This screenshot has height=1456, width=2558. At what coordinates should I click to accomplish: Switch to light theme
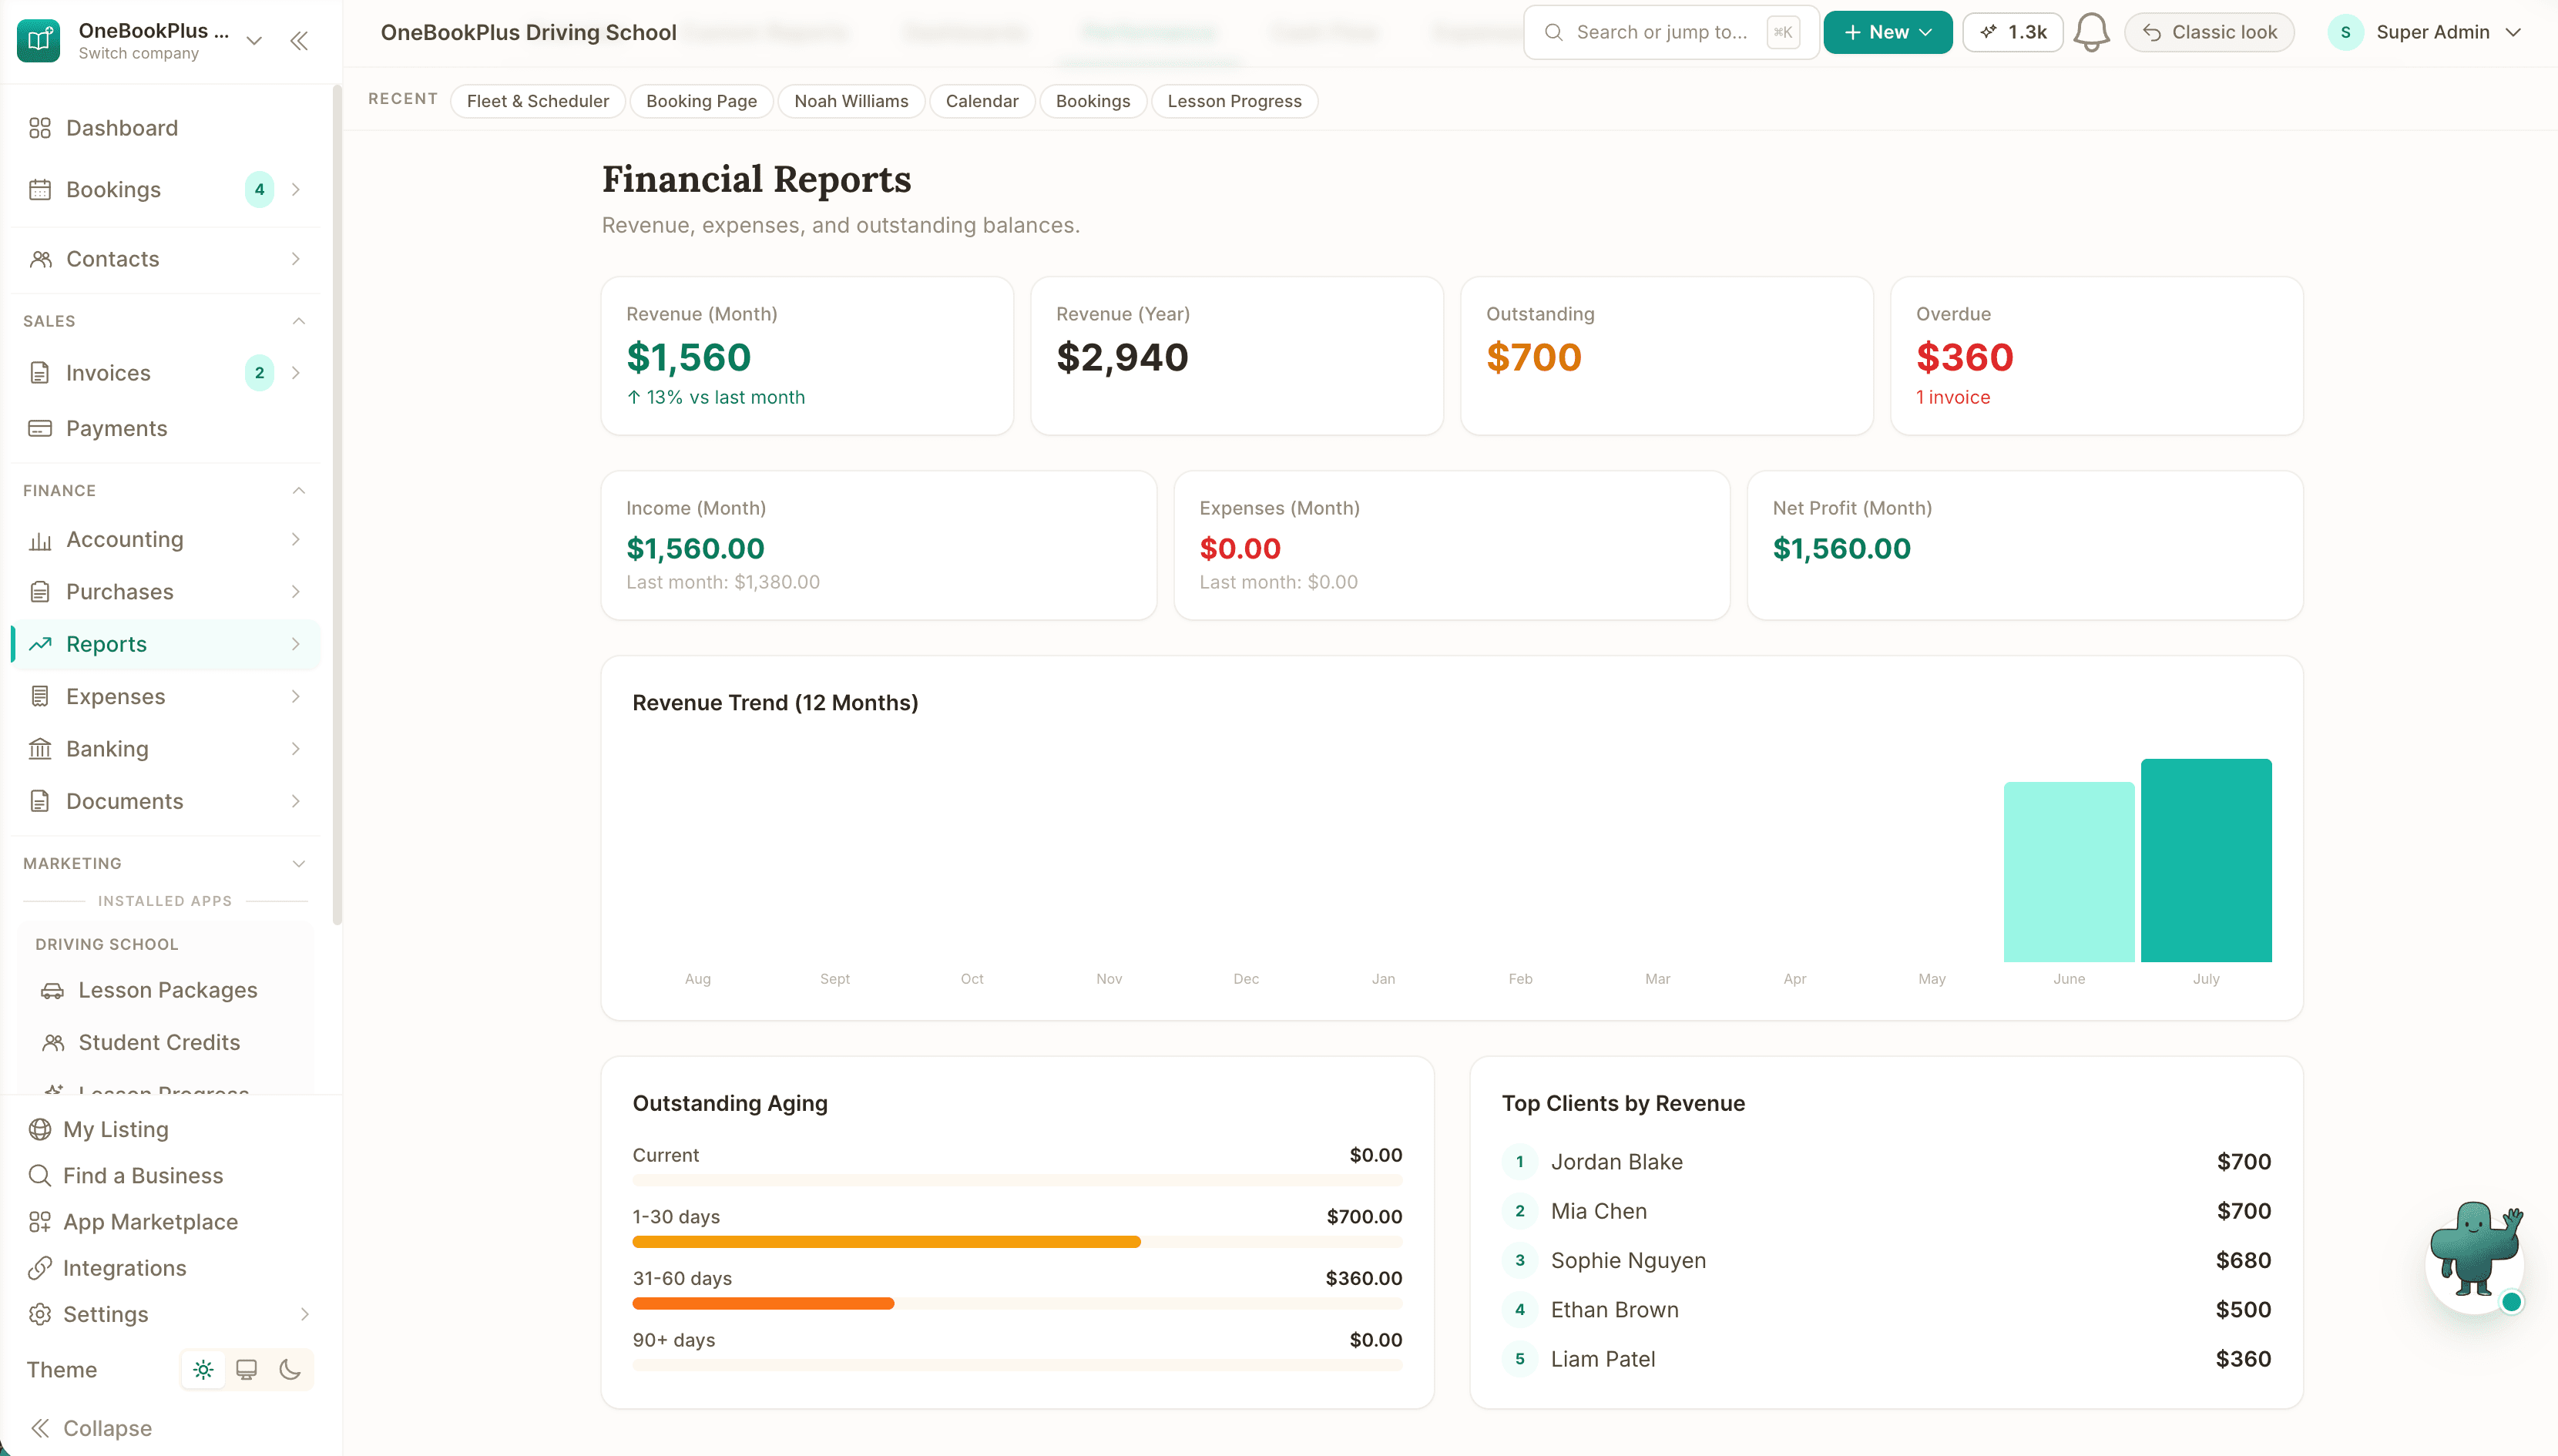[x=203, y=1370]
